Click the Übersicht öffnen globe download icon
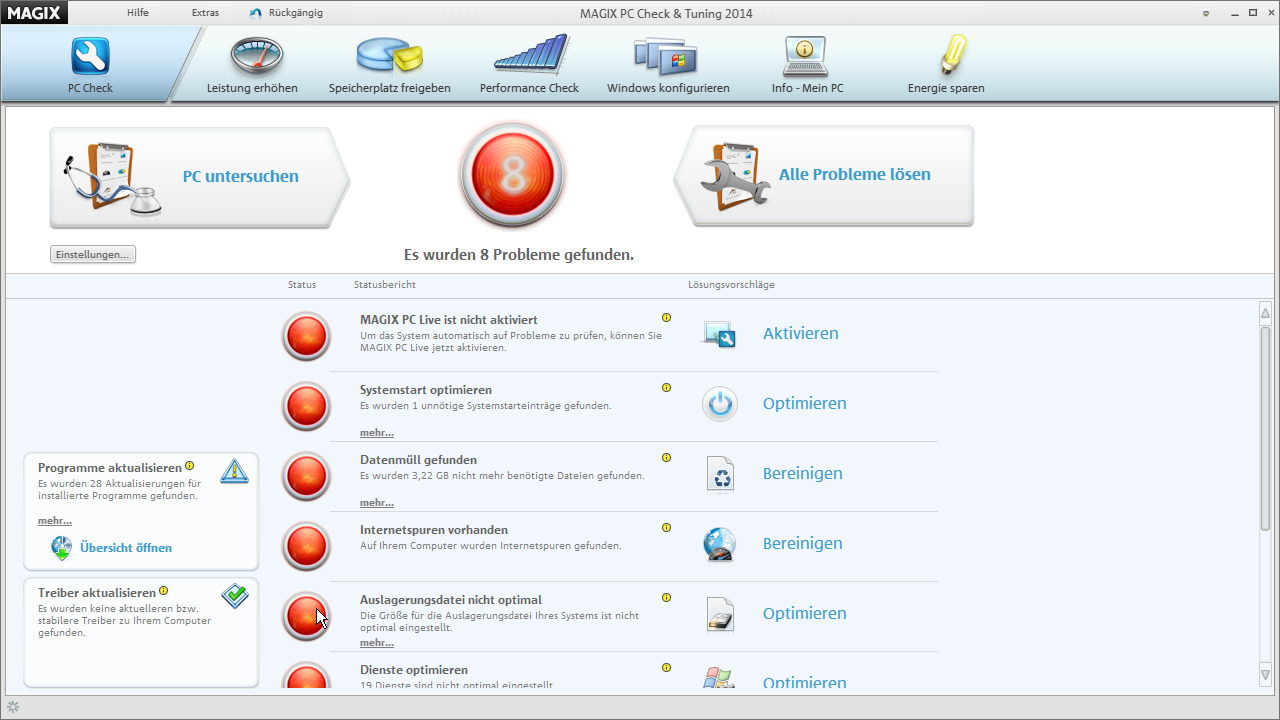 coord(62,548)
